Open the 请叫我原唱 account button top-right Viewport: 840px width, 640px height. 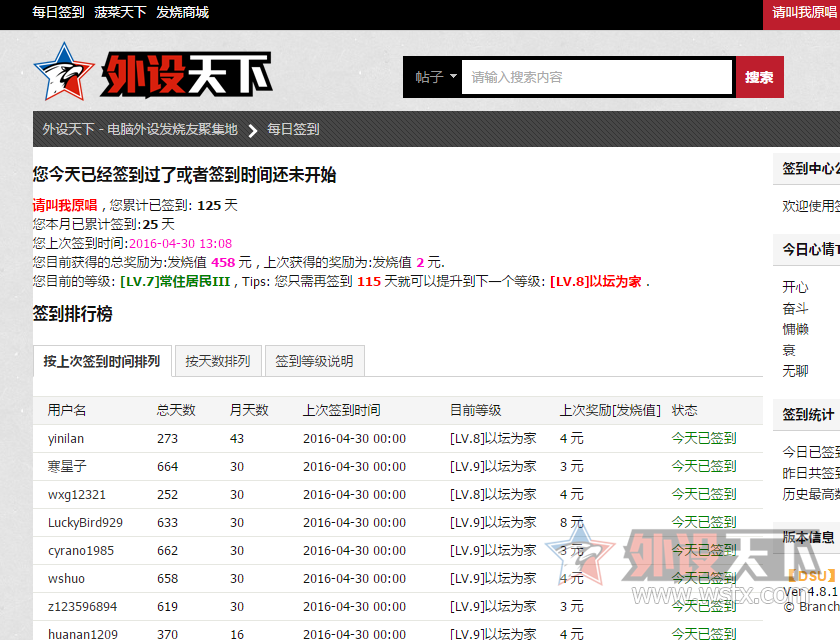pos(804,13)
